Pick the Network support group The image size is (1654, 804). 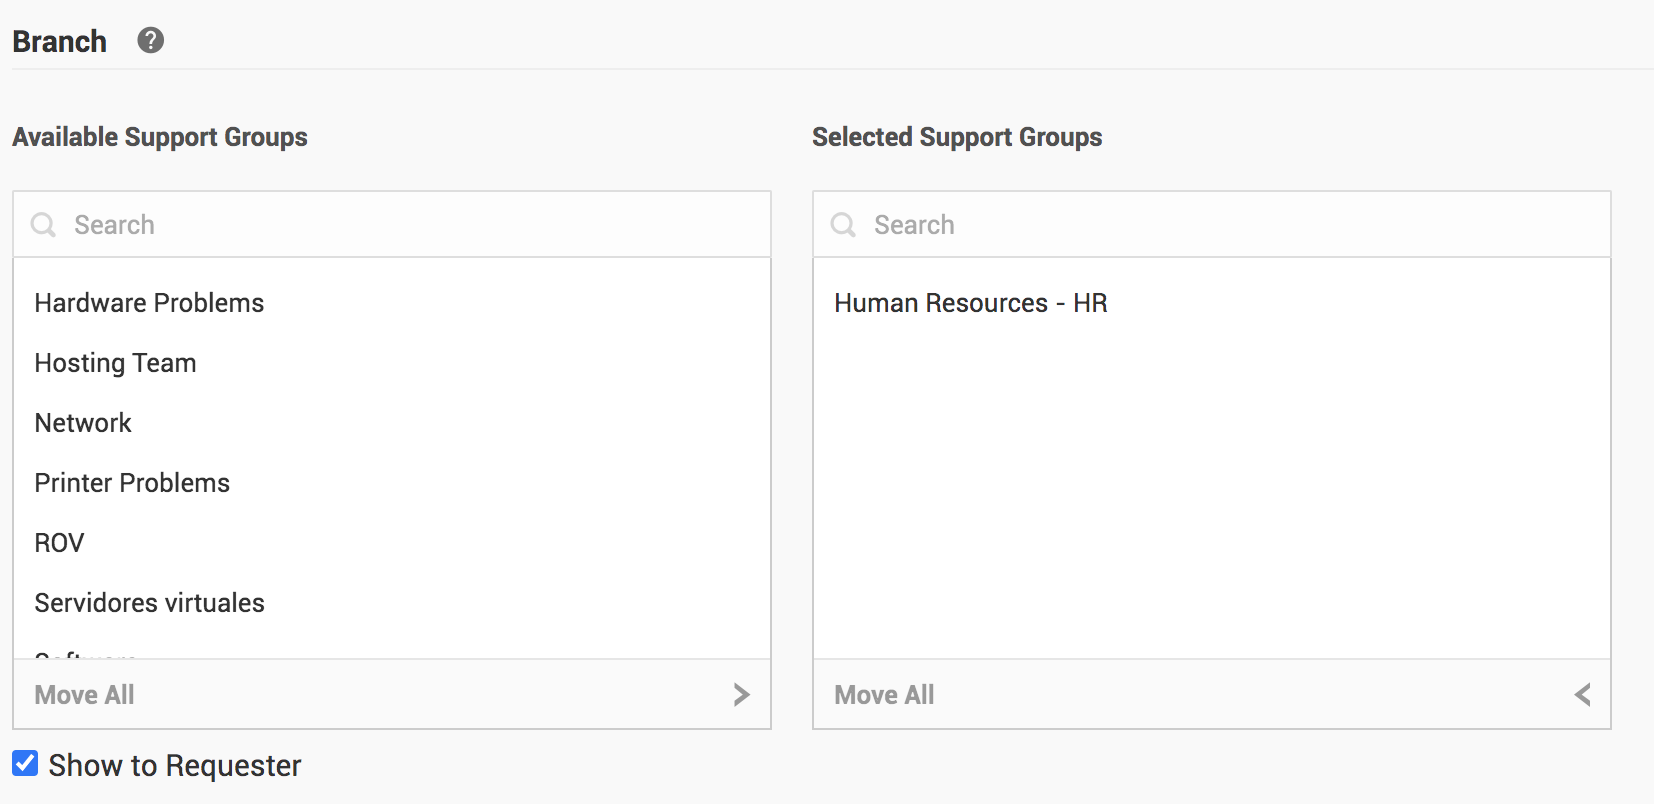[x=83, y=423]
